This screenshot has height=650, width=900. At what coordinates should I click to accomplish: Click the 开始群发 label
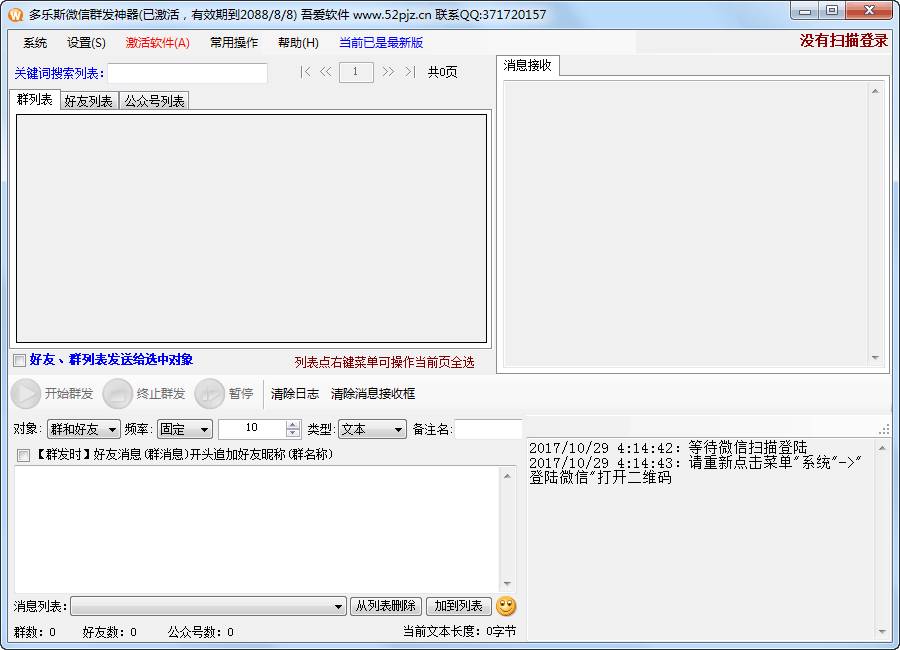point(69,394)
